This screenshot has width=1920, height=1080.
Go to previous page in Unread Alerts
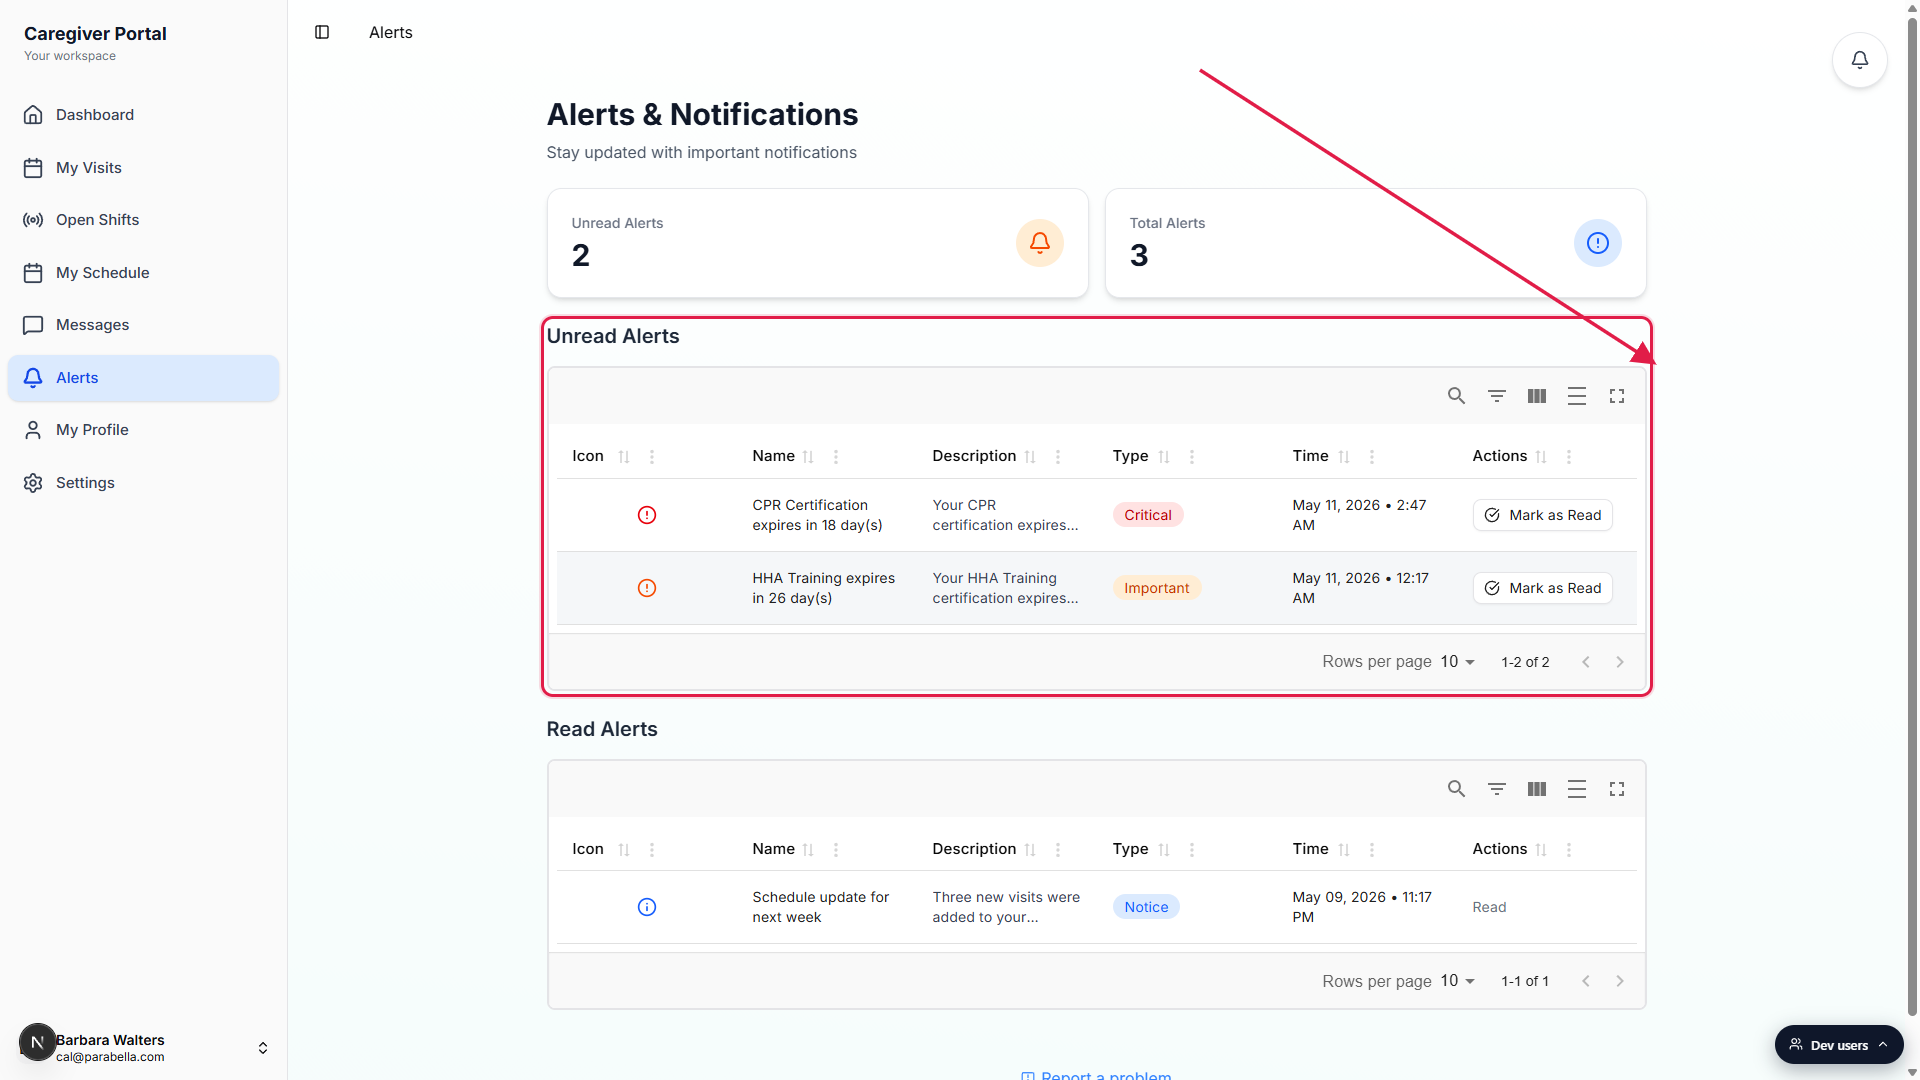tap(1585, 662)
